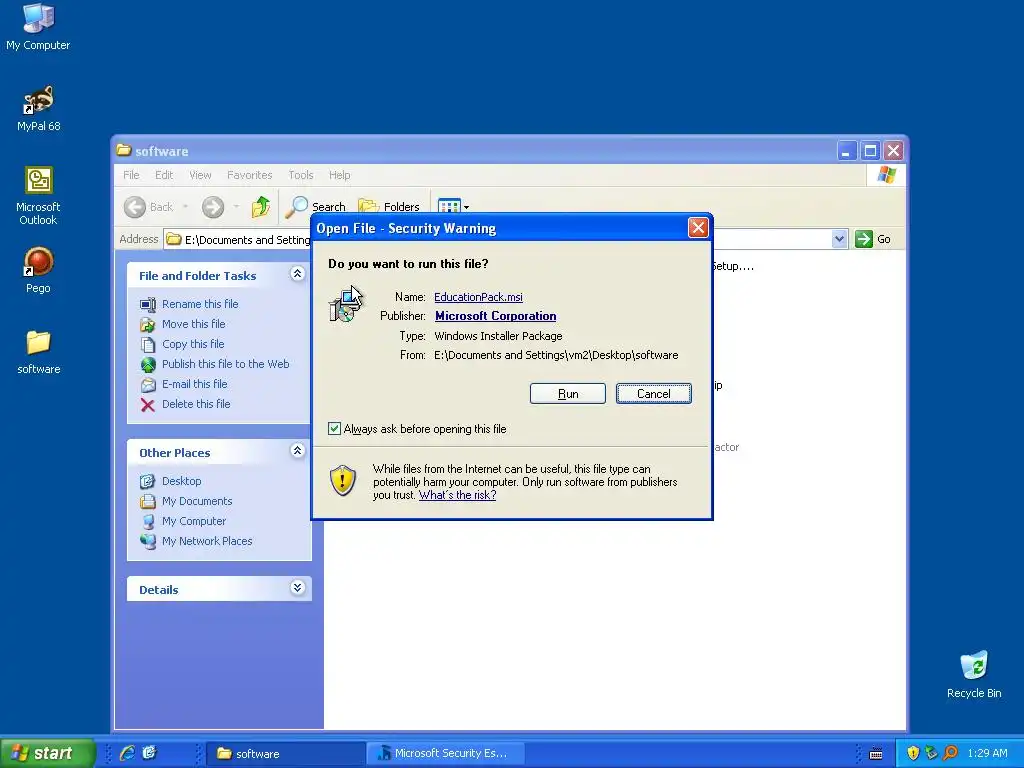Expand the Details panel
This screenshot has width=1024, height=768.
(297, 588)
